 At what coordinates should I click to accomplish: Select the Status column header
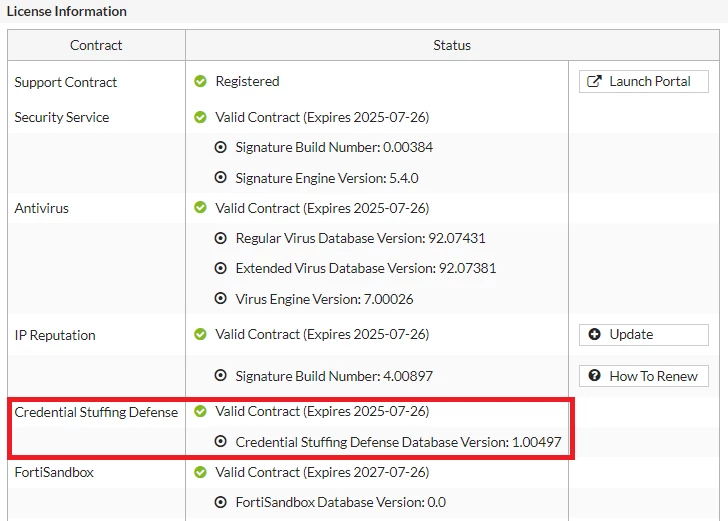click(452, 45)
